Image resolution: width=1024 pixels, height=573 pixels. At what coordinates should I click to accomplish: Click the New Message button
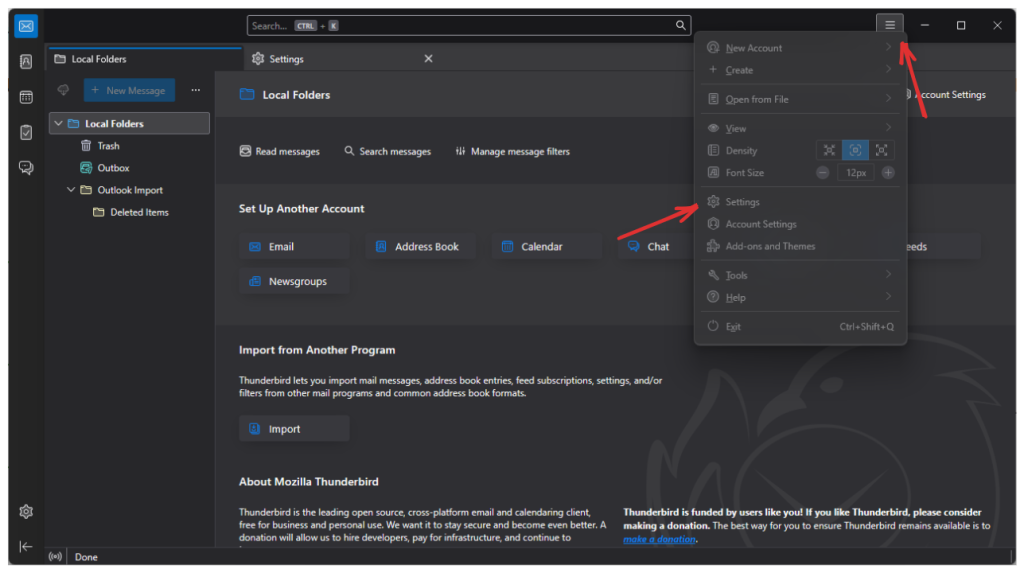click(129, 90)
